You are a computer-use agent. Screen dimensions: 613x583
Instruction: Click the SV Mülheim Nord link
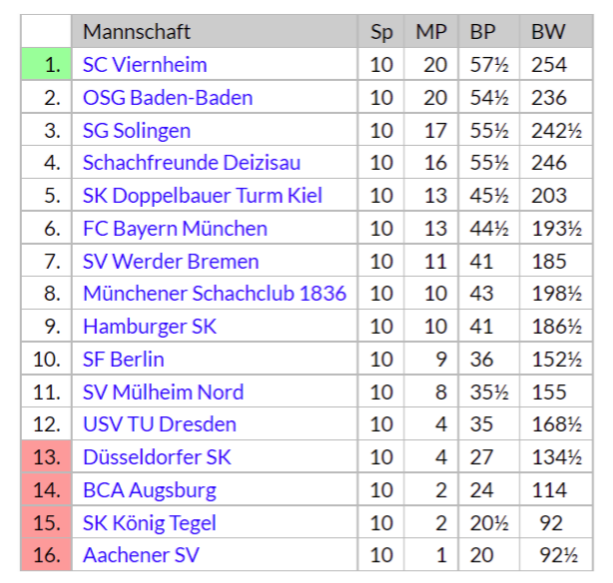click(x=163, y=392)
